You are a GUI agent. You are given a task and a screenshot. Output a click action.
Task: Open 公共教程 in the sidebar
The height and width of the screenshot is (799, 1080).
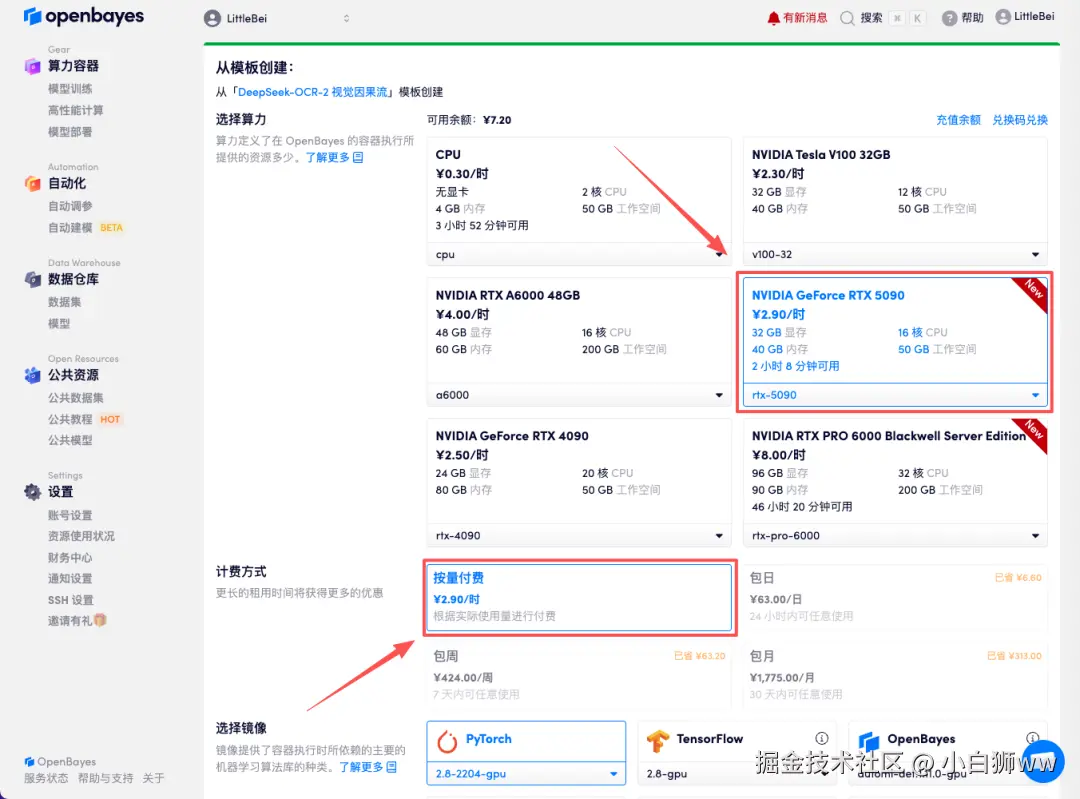point(70,419)
